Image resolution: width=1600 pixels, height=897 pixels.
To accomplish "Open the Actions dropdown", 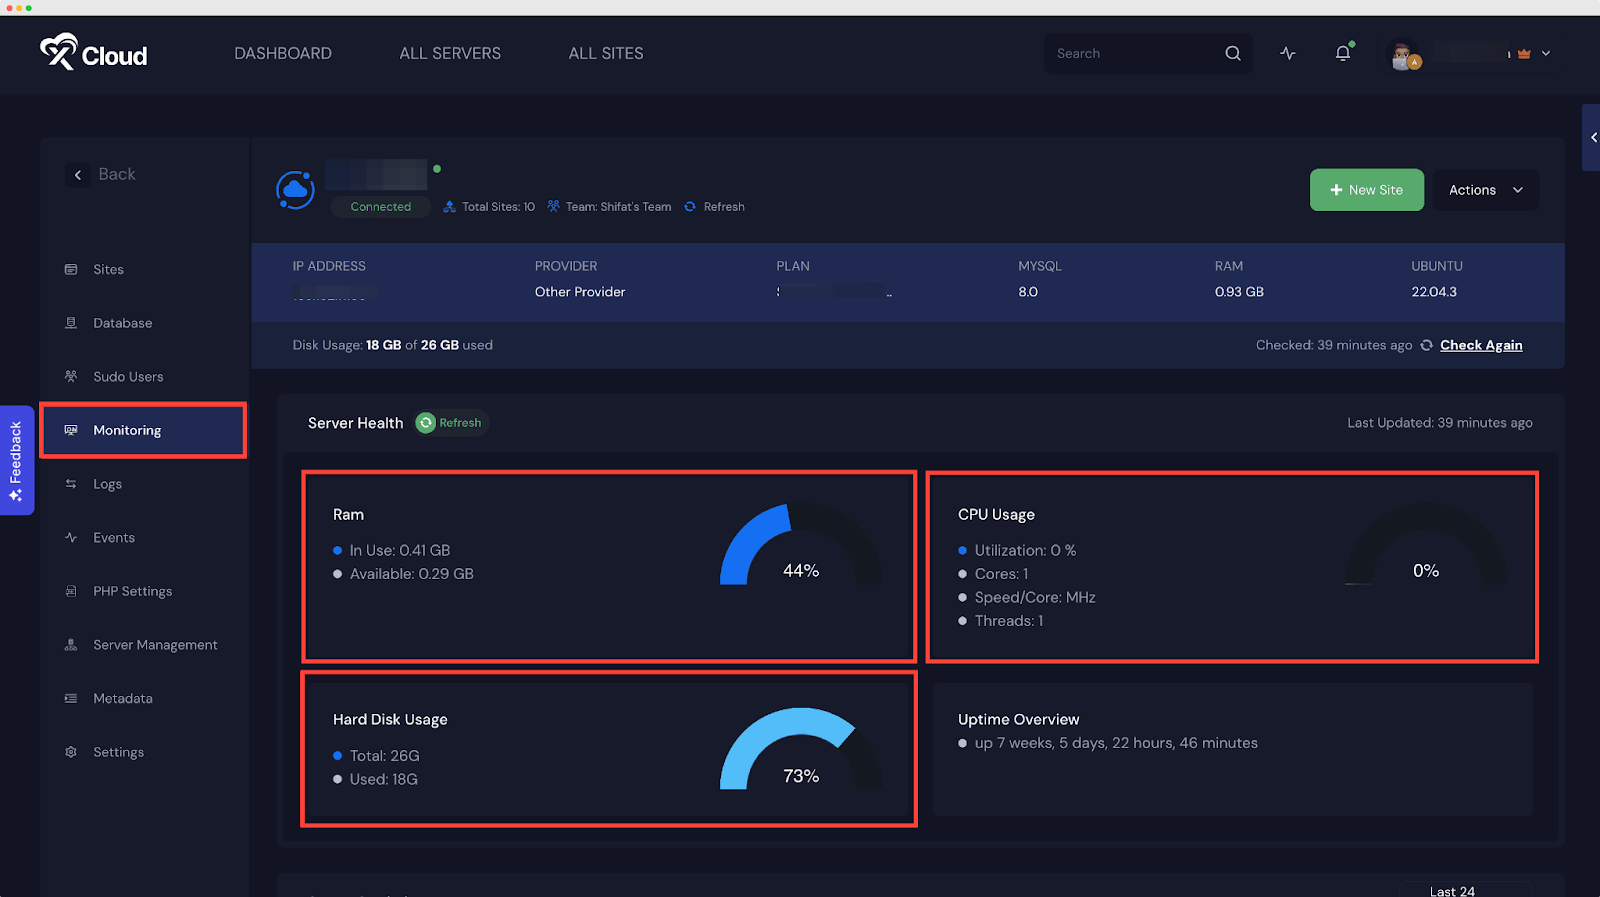I will tap(1485, 190).
